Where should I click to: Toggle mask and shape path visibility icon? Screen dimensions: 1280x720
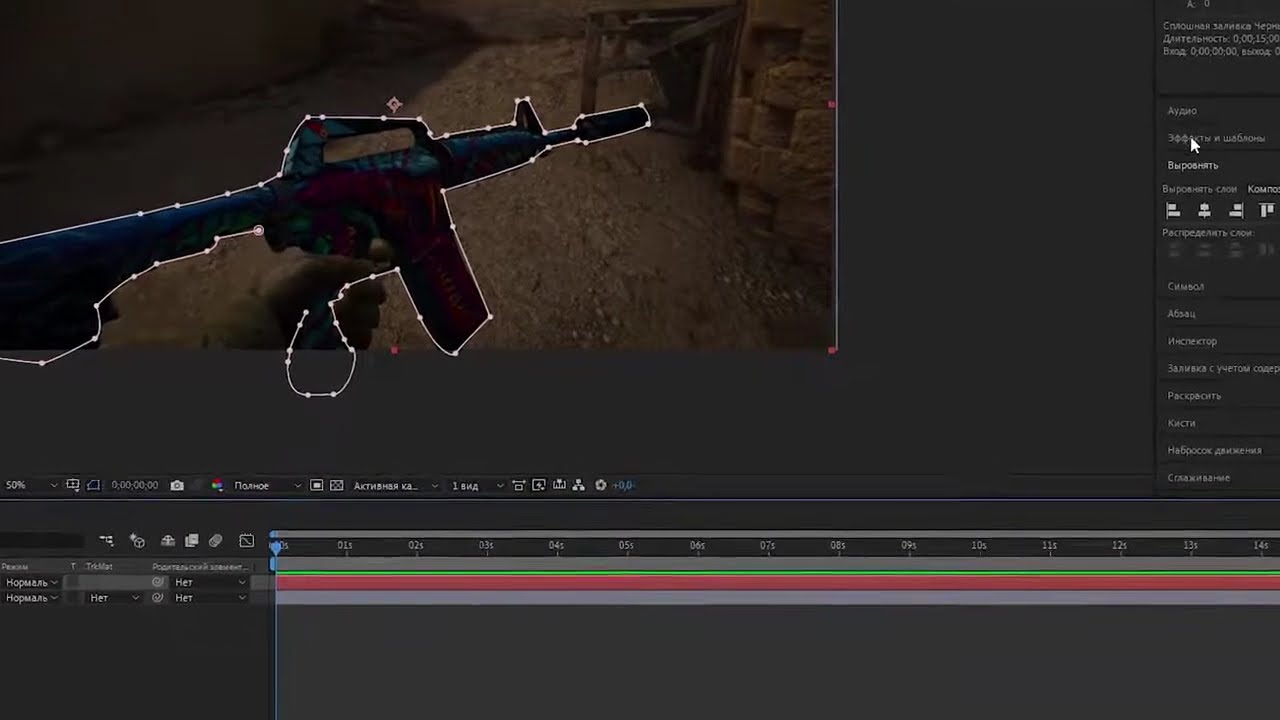(93, 485)
